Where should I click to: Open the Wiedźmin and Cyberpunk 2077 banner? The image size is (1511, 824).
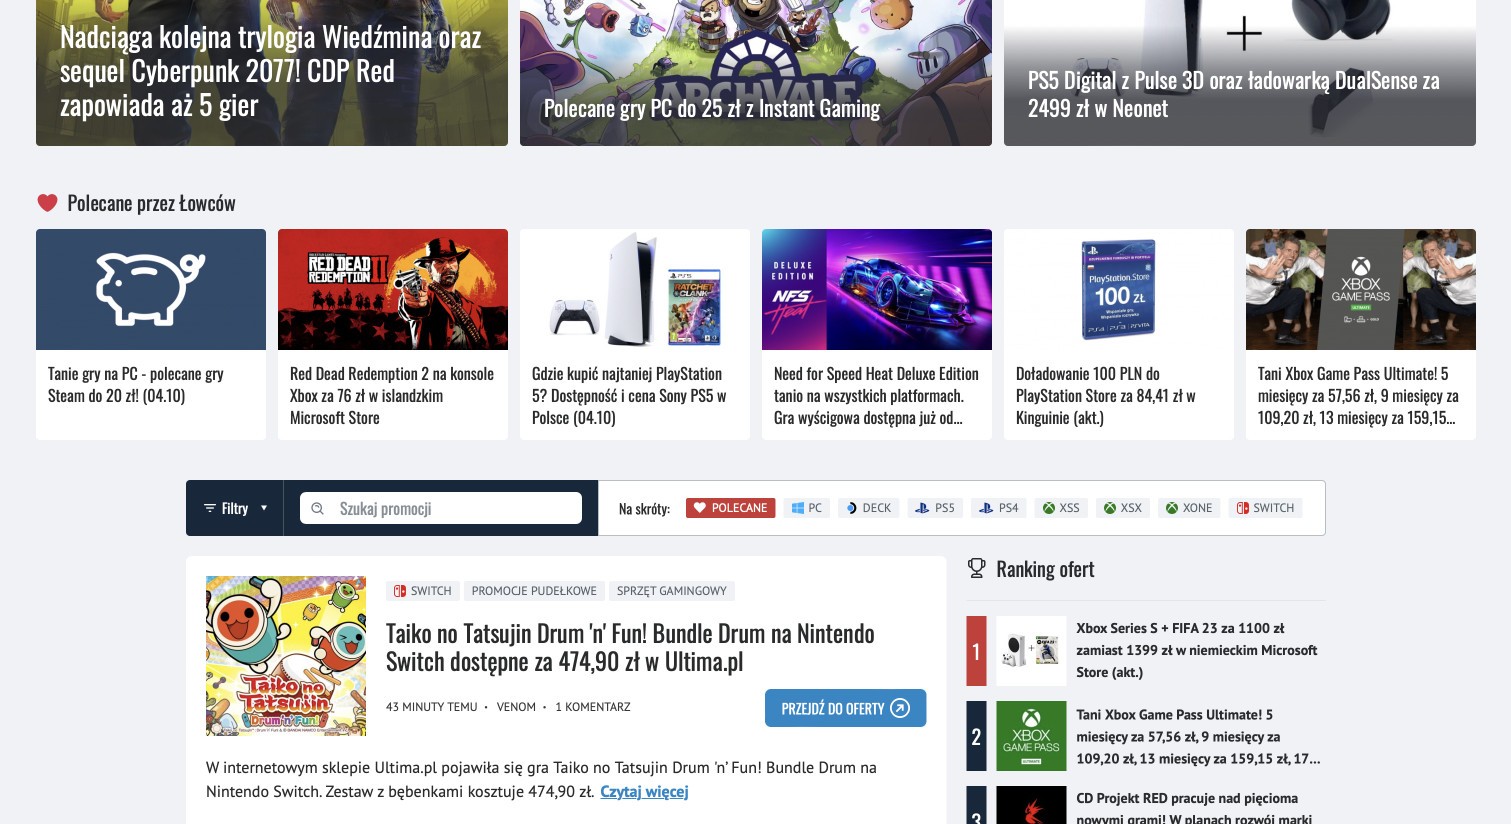(272, 73)
